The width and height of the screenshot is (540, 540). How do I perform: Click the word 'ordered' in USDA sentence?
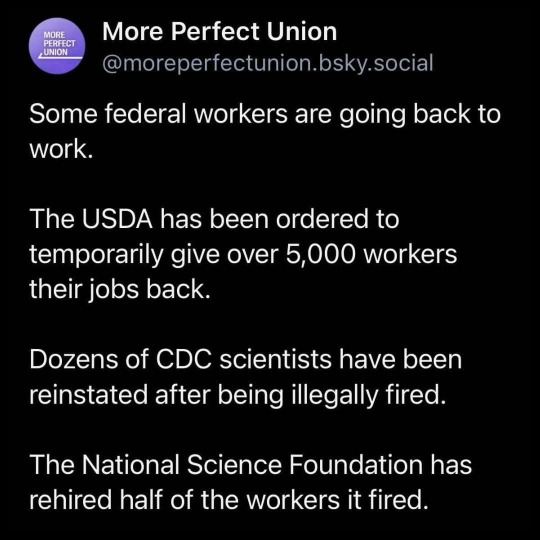click(322, 219)
